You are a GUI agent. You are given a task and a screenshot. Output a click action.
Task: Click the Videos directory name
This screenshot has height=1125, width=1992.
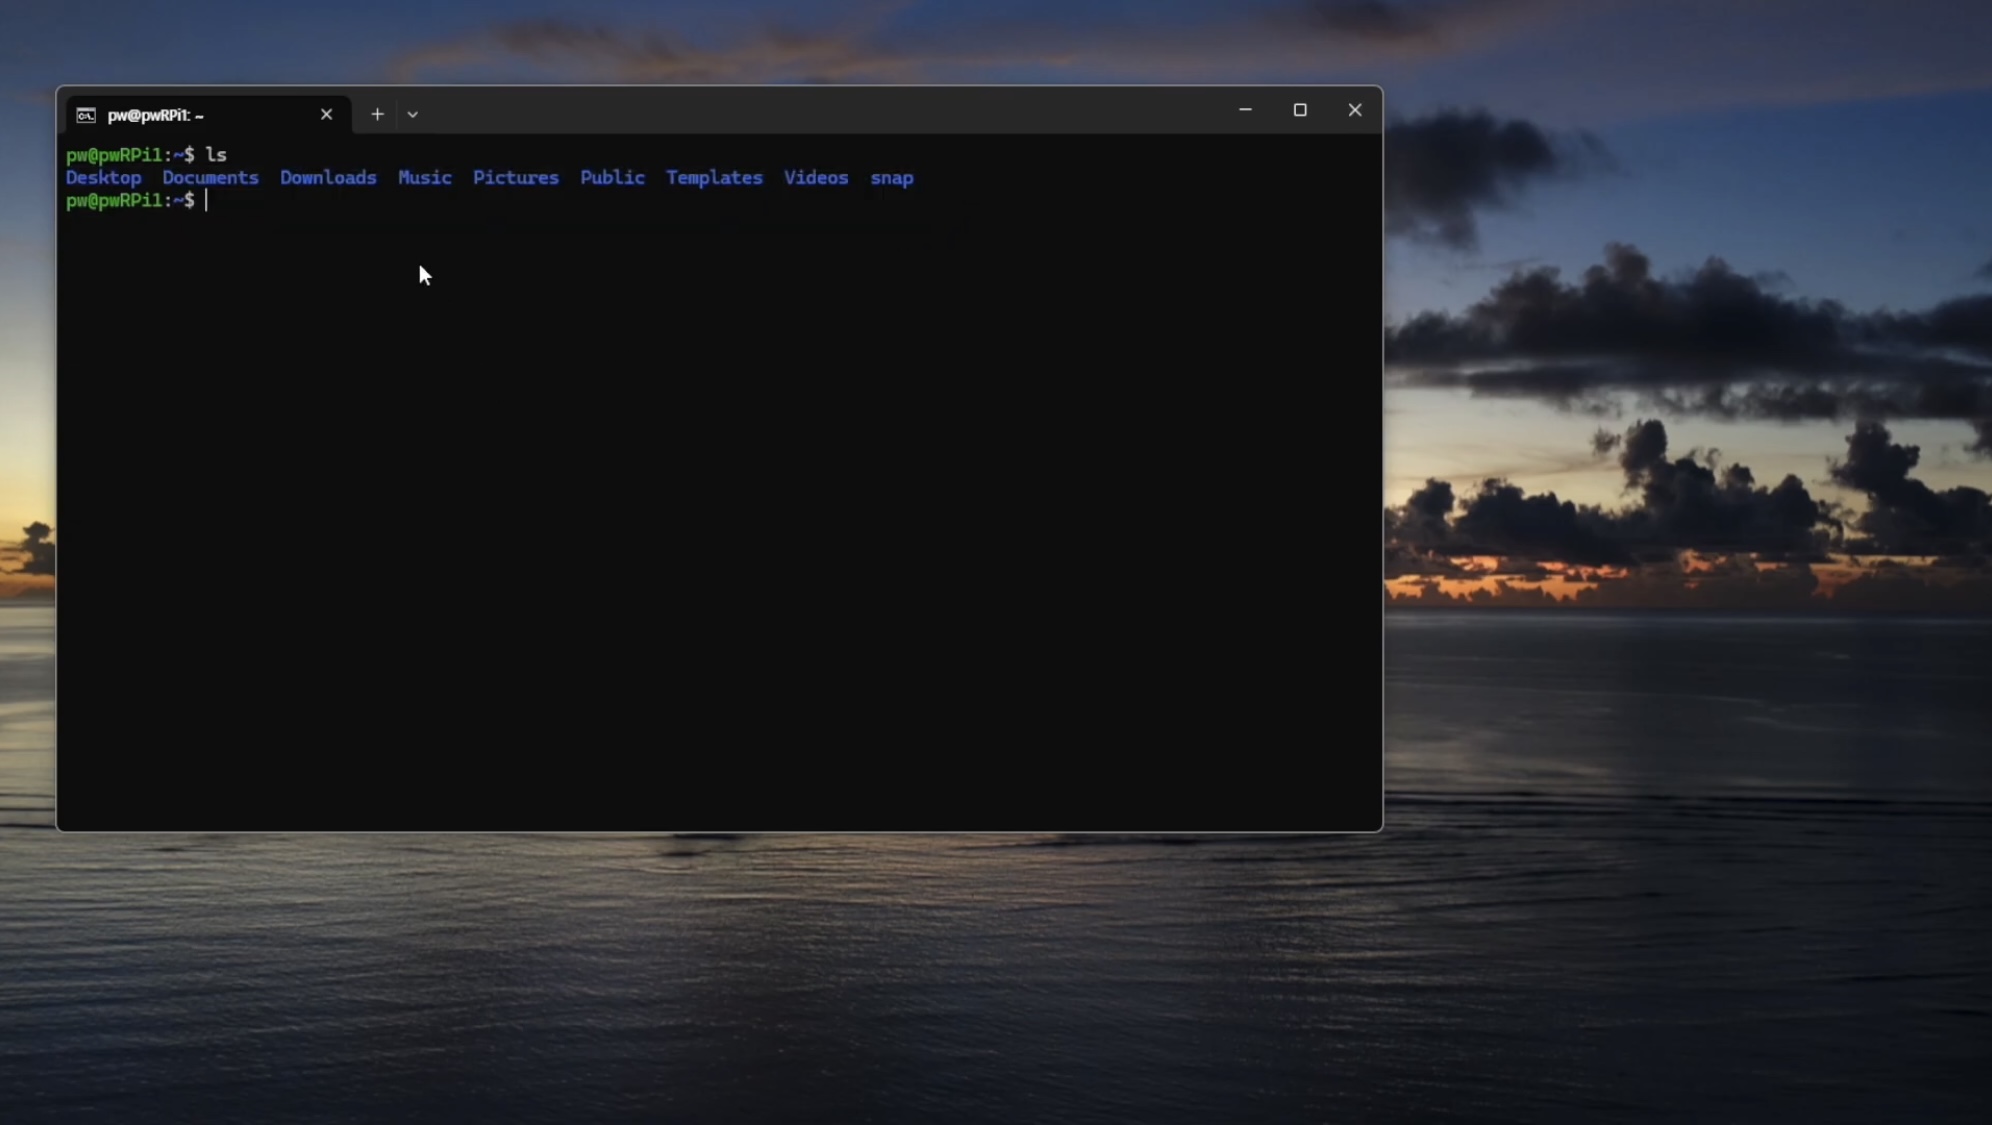pyautogui.click(x=815, y=178)
